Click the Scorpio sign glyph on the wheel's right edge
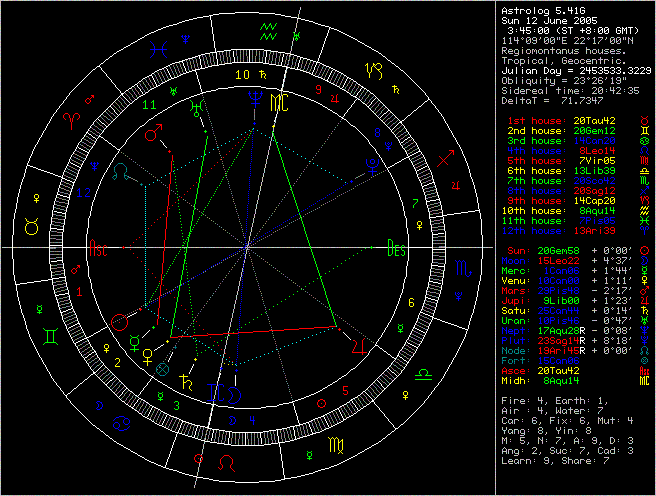 pos(461,269)
